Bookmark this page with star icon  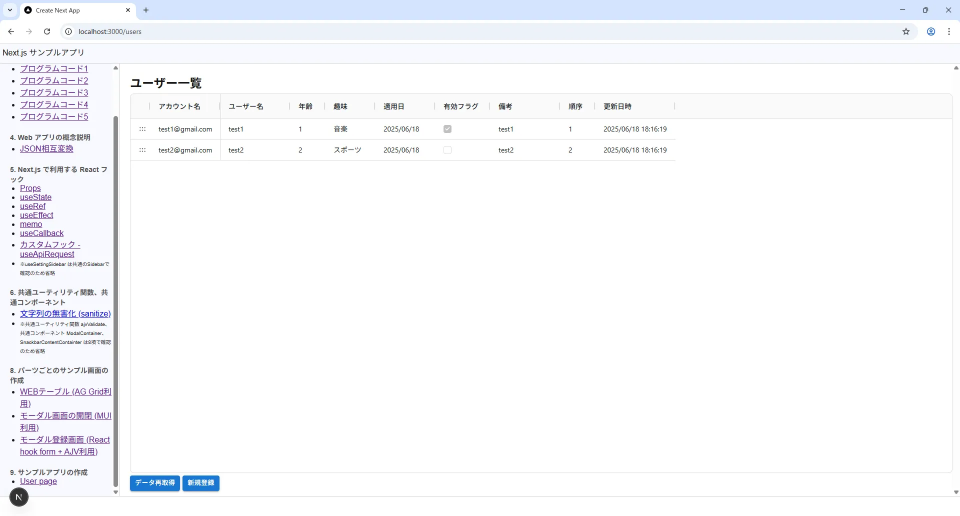(x=906, y=31)
